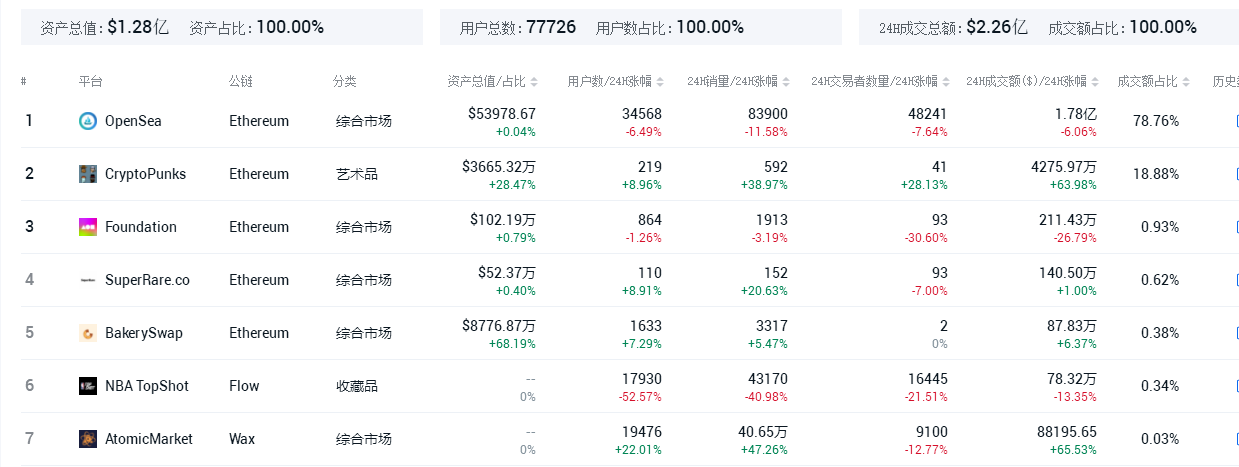Viewport: 1239px width, 467px height.
Task: Click the 40.65万 24H sales for AtomicMarket
Action: (x=763, y=432)
